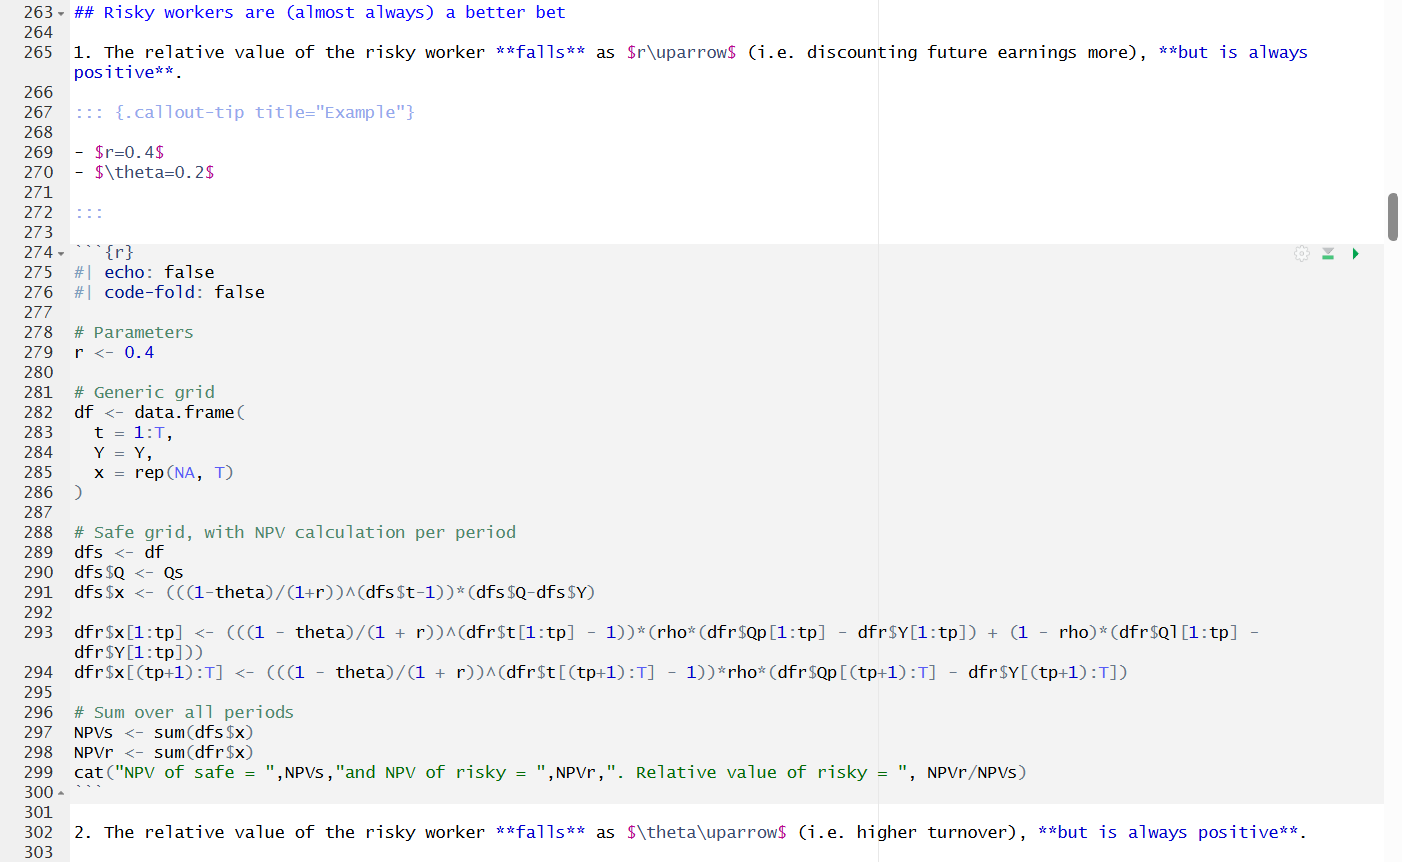The height and width of the screenshot is (862, 1402).
Task: Click the comment "# Safe grid, with NPV calculation per period"
Action: [295, 532]
